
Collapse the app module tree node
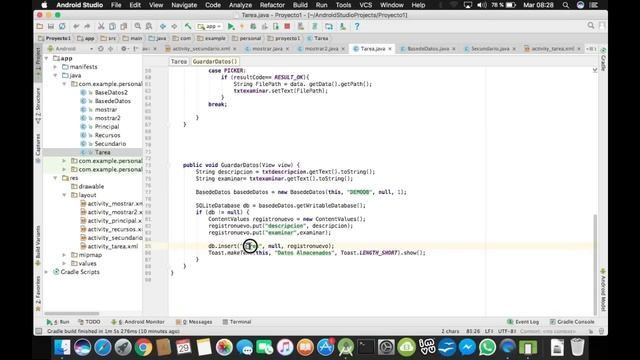[47, 58]
